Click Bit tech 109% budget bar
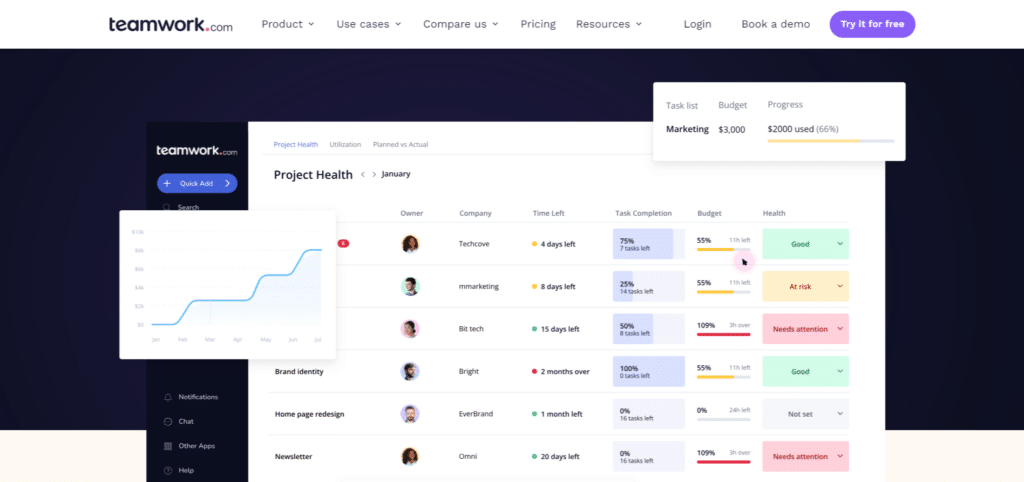1024x482 pixels. (x=724, y=334)
